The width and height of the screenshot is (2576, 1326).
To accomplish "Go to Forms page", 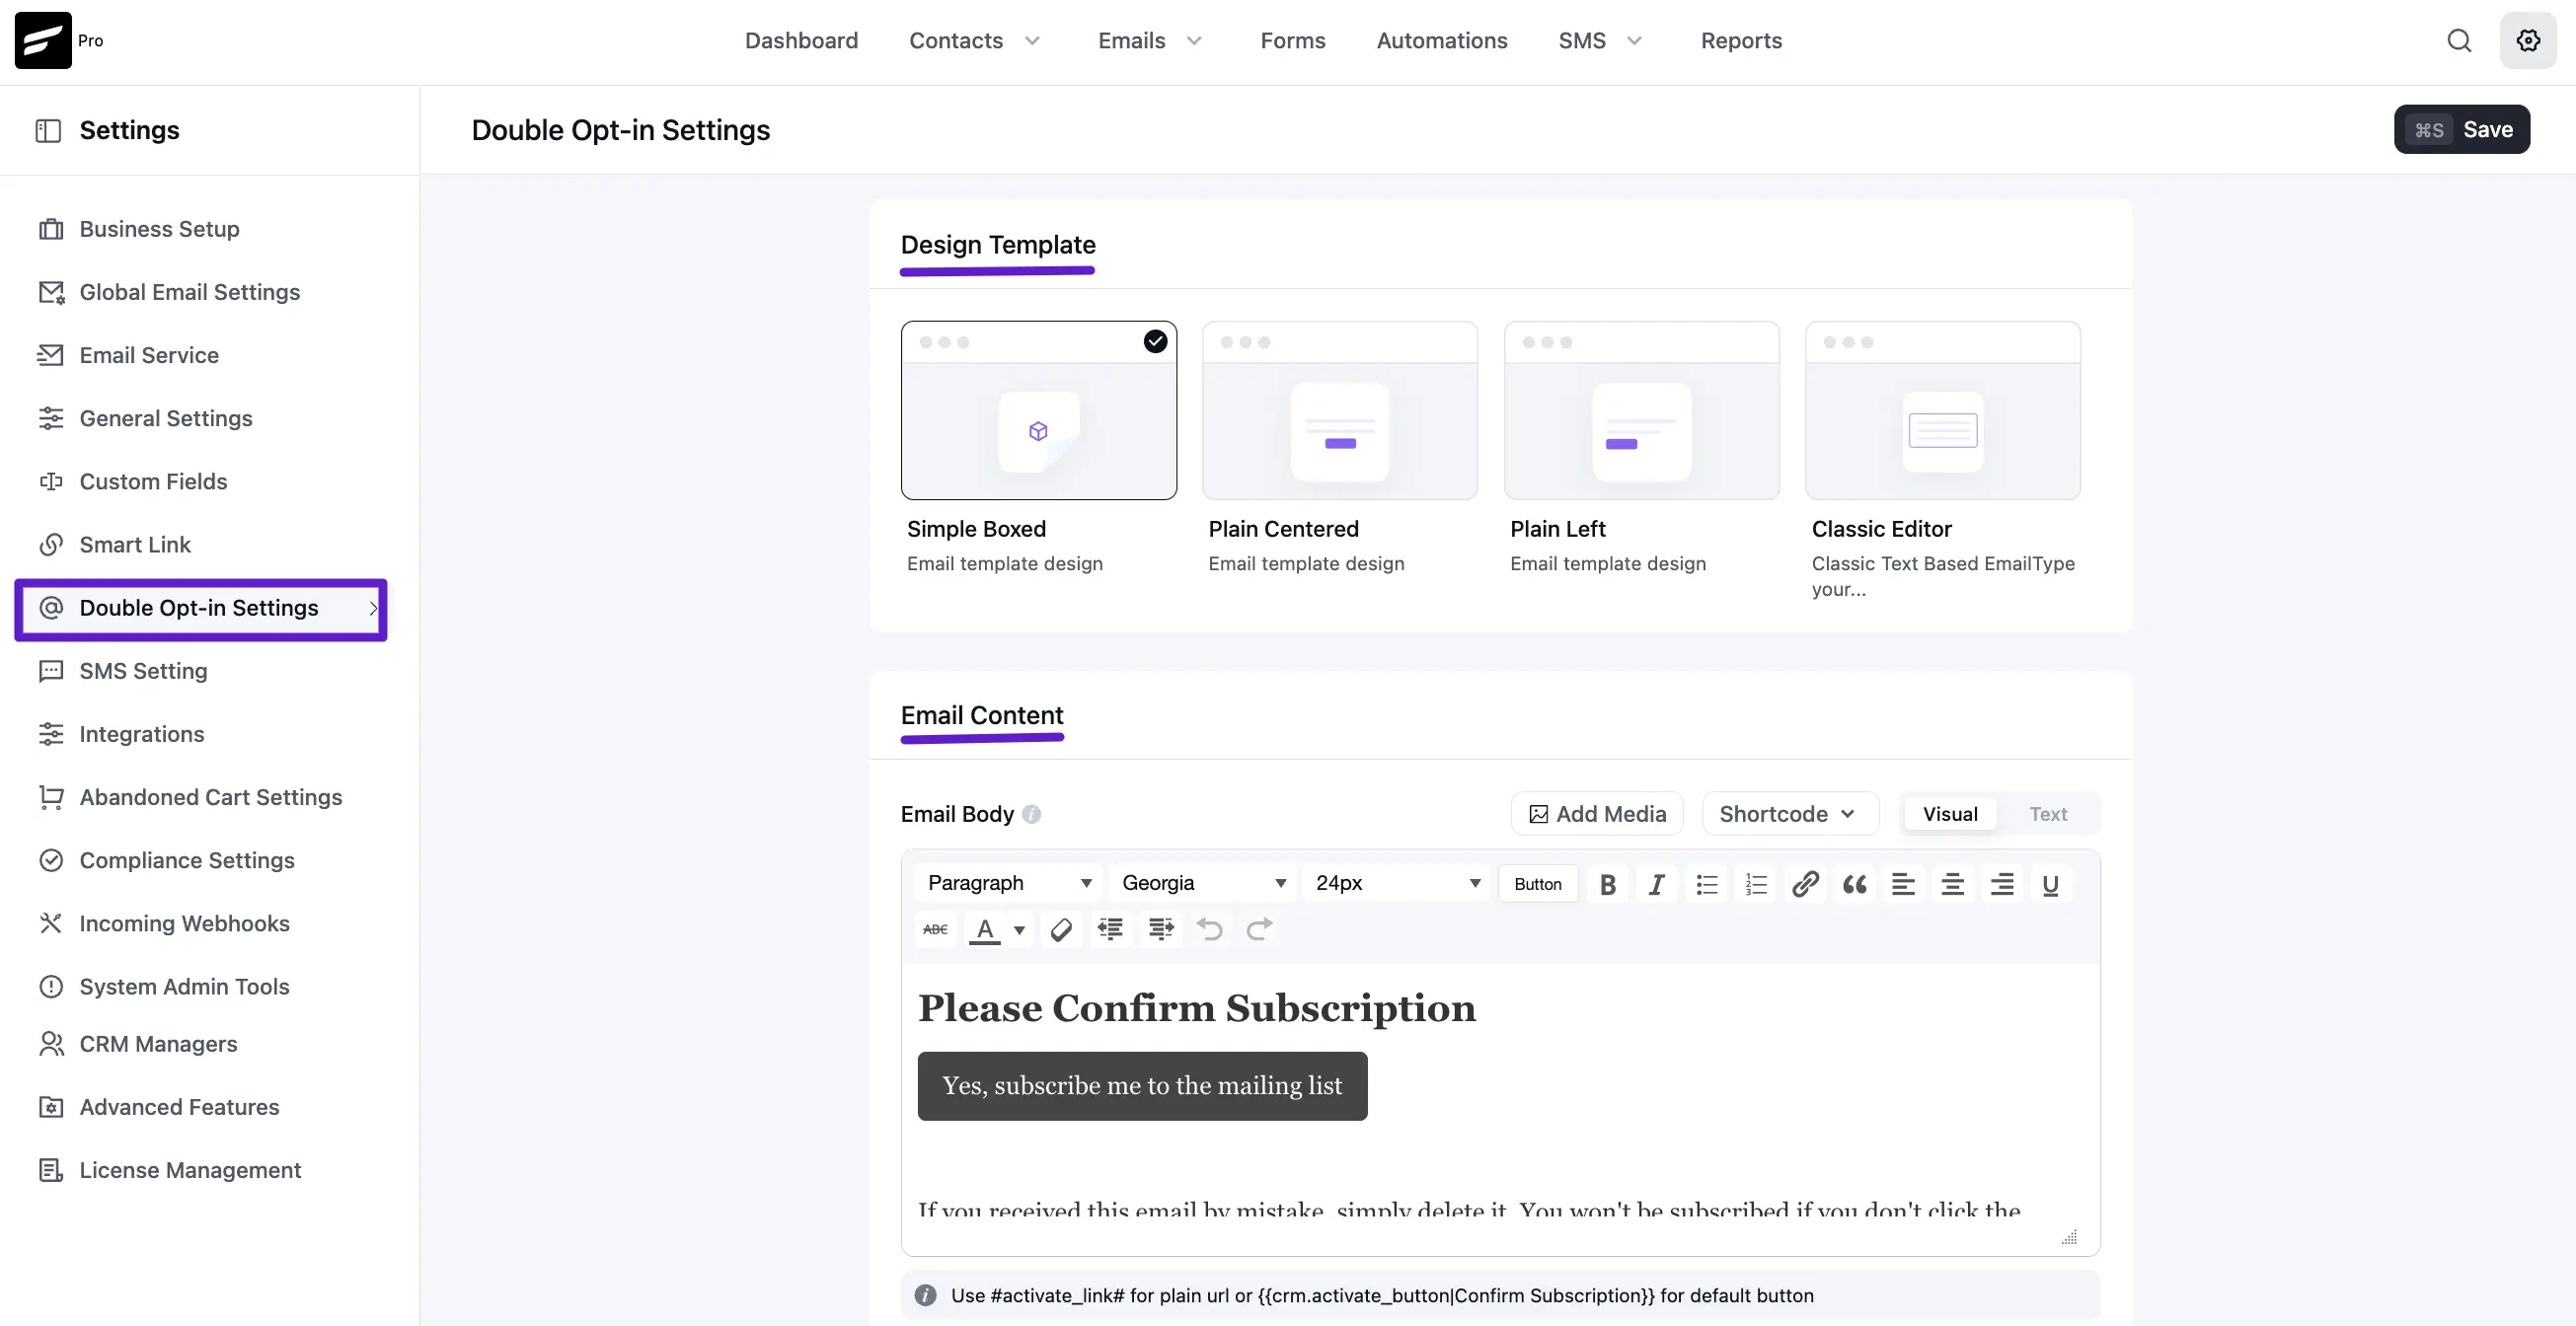I will [x=1292, y=41].
